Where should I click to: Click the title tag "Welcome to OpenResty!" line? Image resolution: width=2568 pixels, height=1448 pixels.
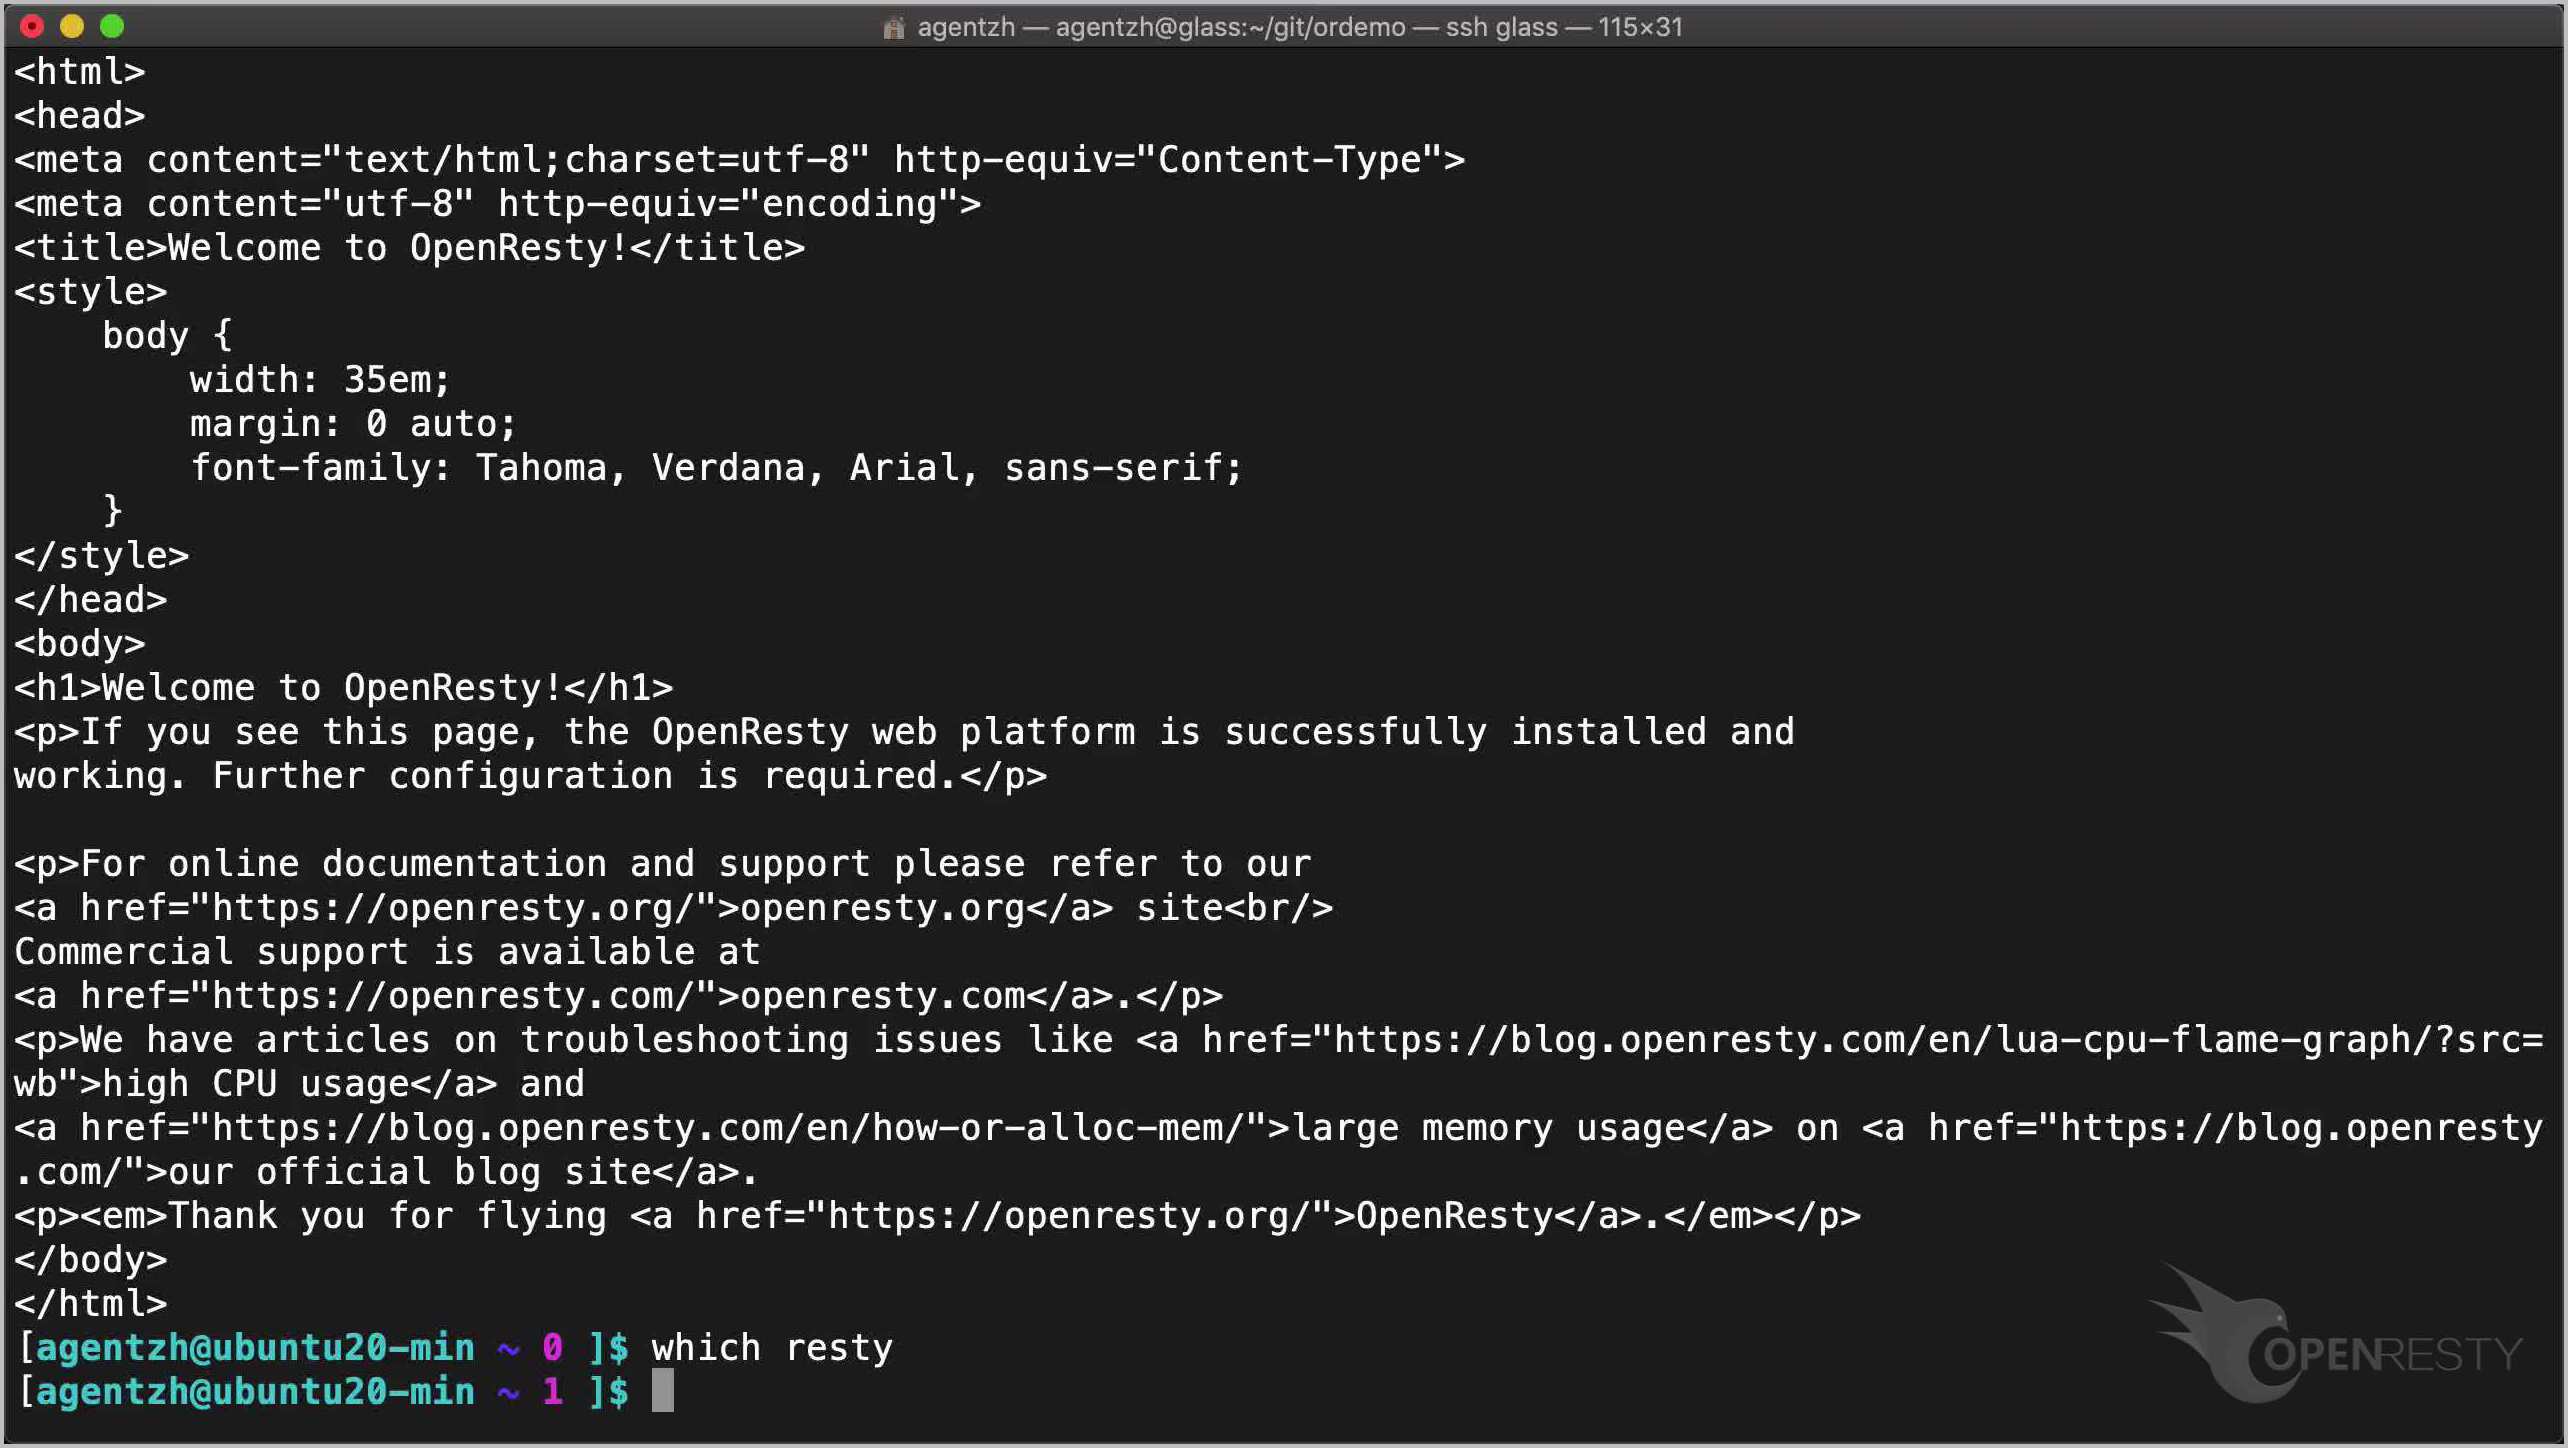click(x=409, y=247)
